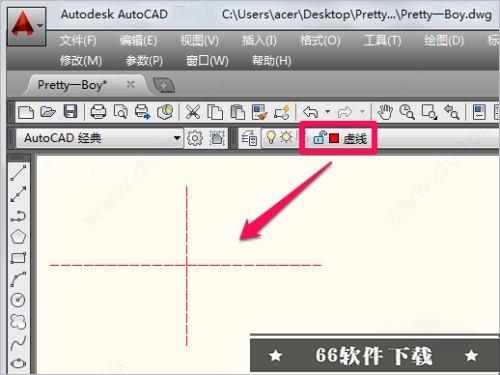Click the Plot printer icon

point(98,112)
